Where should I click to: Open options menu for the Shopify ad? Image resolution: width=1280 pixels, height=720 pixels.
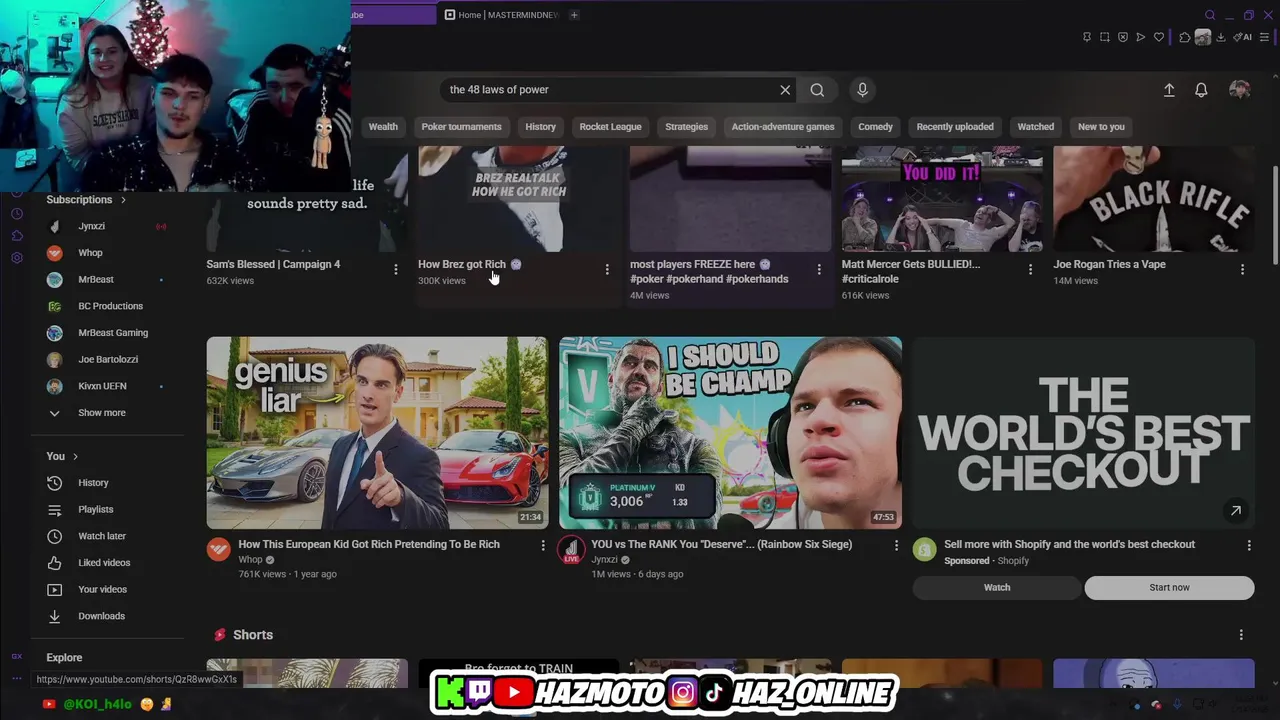coord(1248,545)
